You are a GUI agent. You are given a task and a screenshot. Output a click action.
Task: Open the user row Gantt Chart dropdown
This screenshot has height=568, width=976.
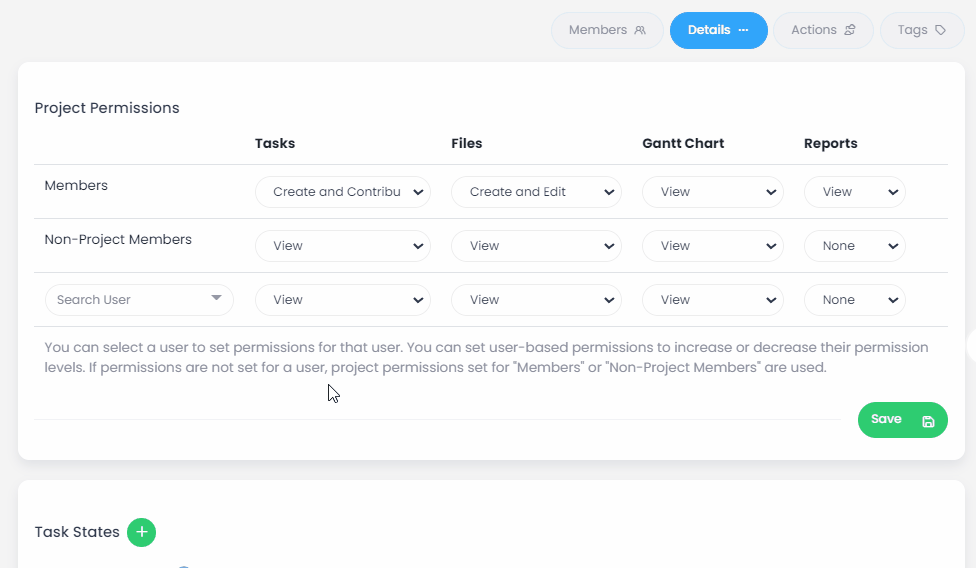(x=711, y=300)
